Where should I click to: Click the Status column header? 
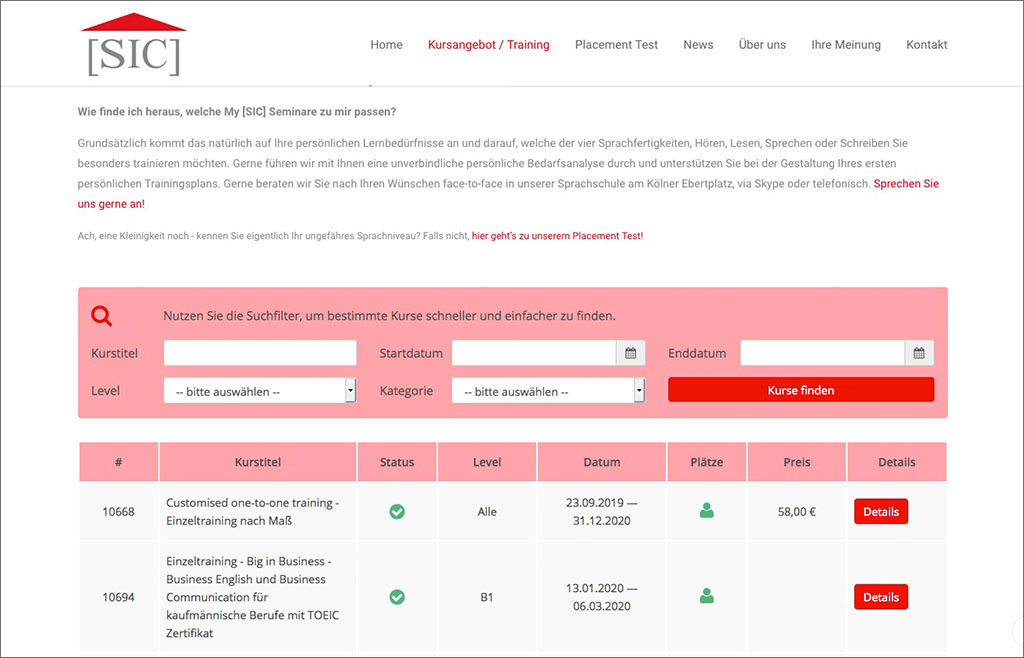397,462
